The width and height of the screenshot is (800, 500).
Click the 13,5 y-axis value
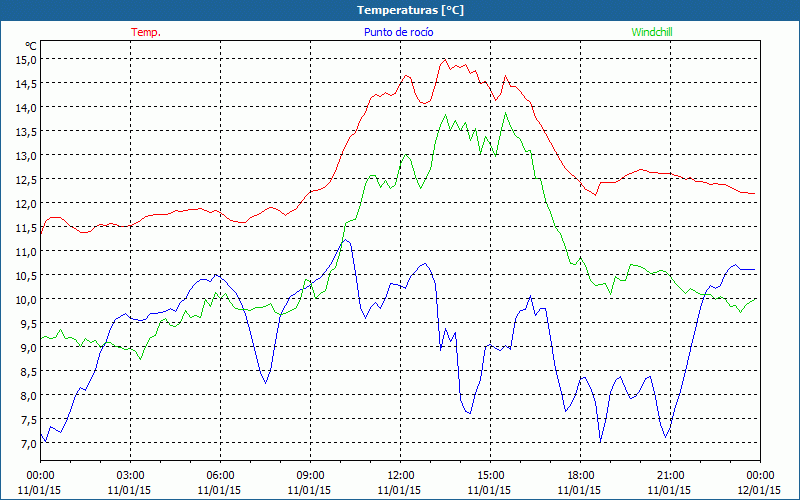tap(26, 132)
